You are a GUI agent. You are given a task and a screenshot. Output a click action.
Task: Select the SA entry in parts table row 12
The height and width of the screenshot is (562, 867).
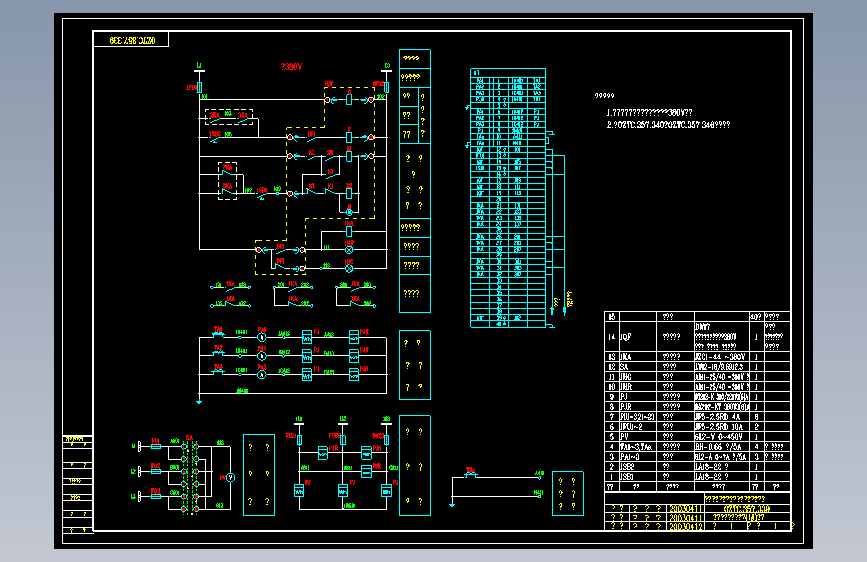pyautogui.click(x=624, y=367)
